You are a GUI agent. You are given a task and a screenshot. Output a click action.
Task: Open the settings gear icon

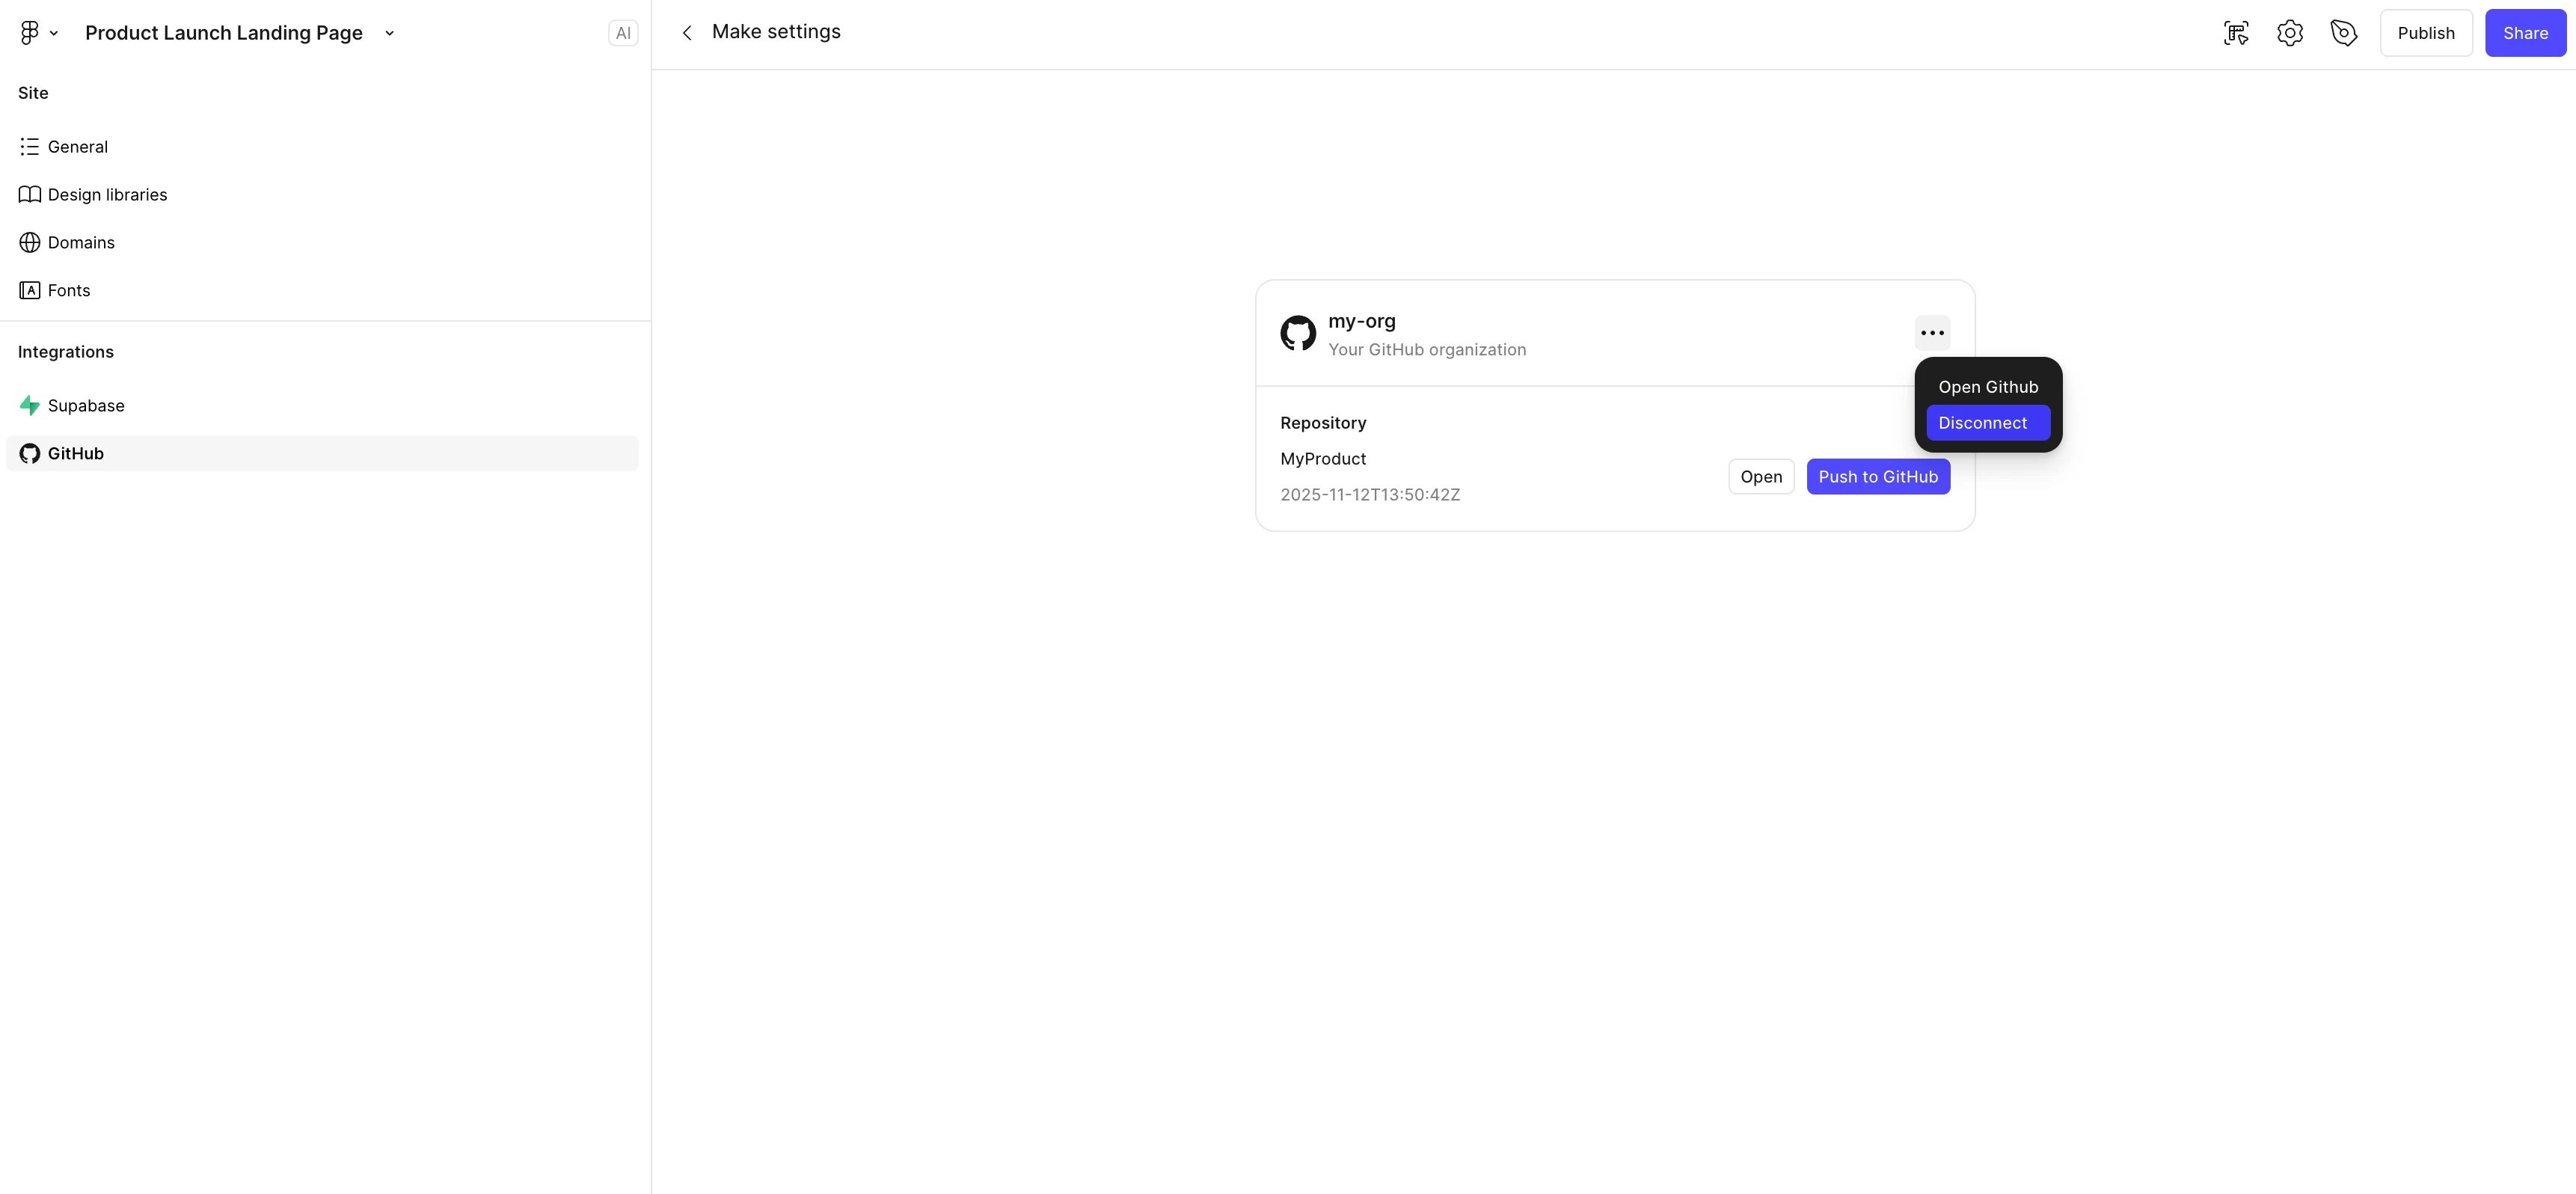(x=2290, y=33)
